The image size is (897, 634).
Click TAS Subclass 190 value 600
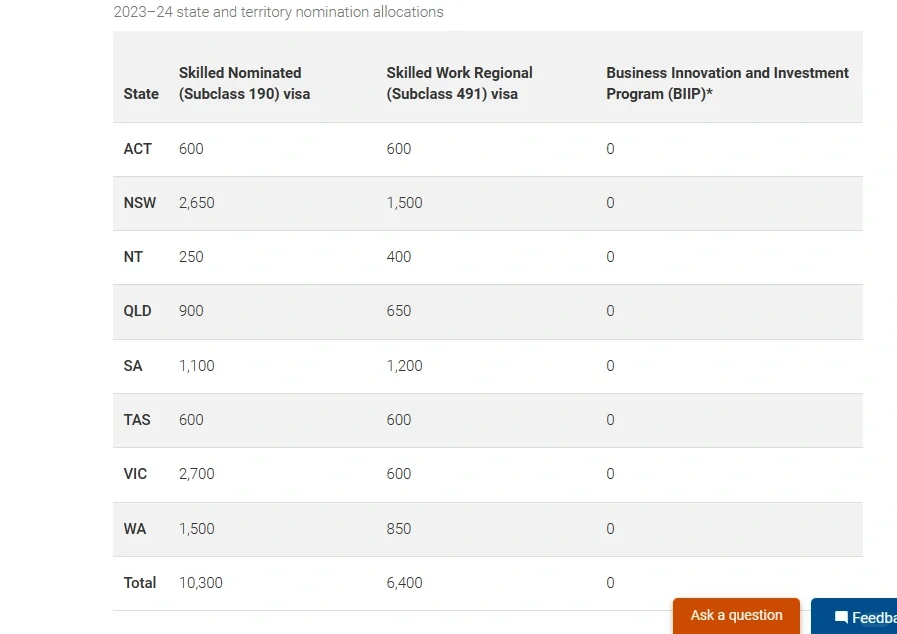coord(190,419)
